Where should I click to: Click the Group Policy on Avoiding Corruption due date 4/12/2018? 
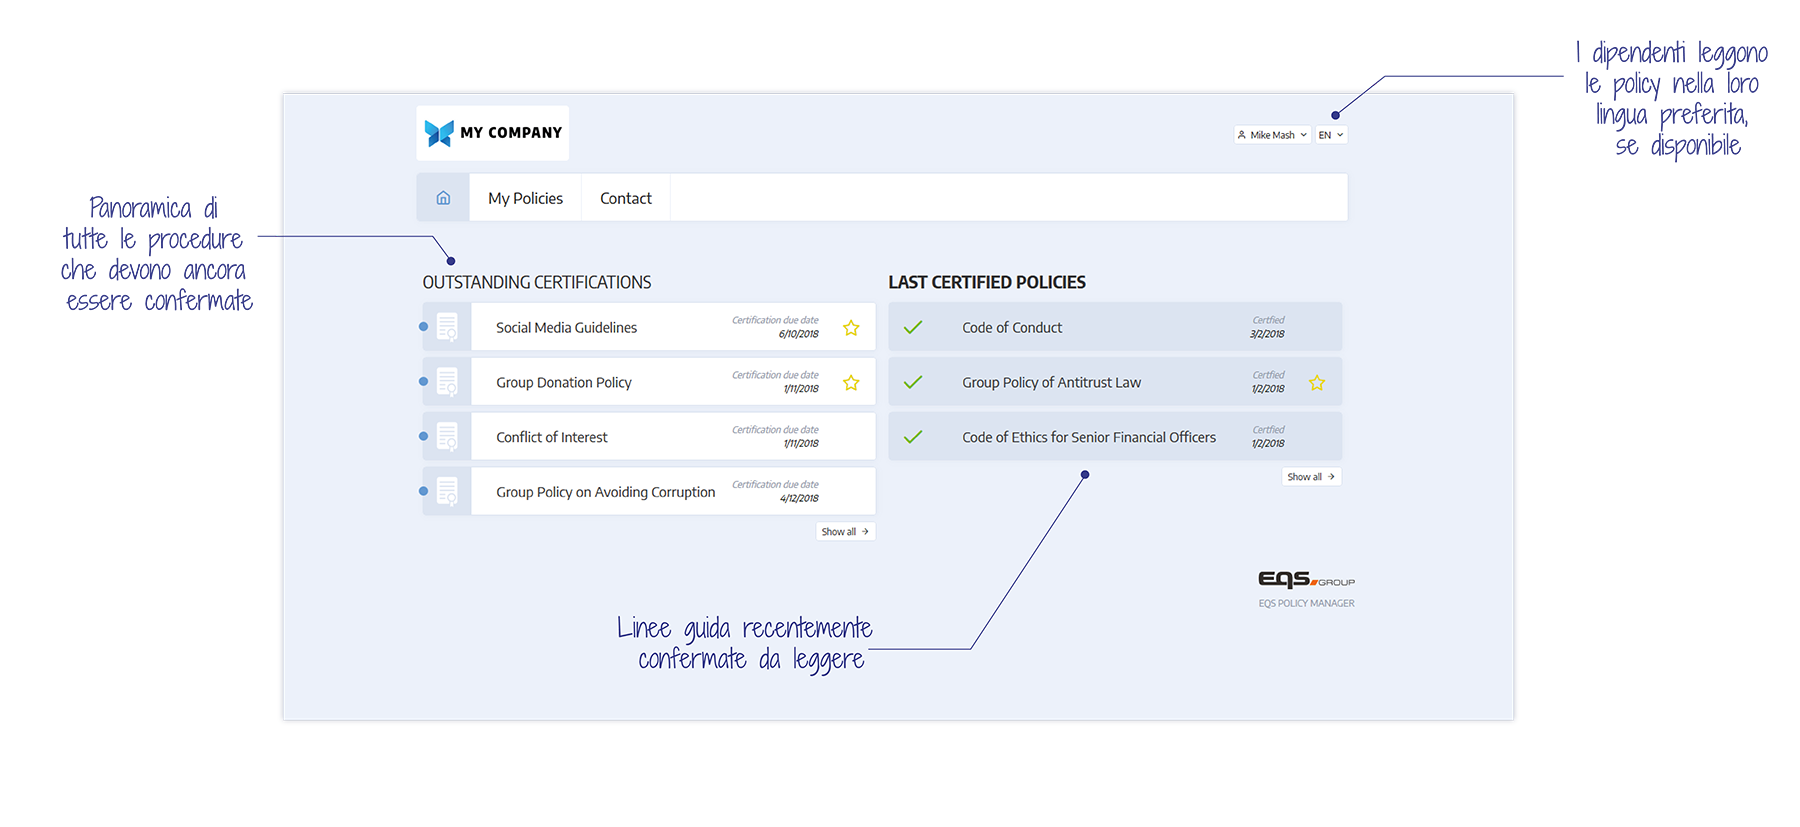click(x=798, y=498)
